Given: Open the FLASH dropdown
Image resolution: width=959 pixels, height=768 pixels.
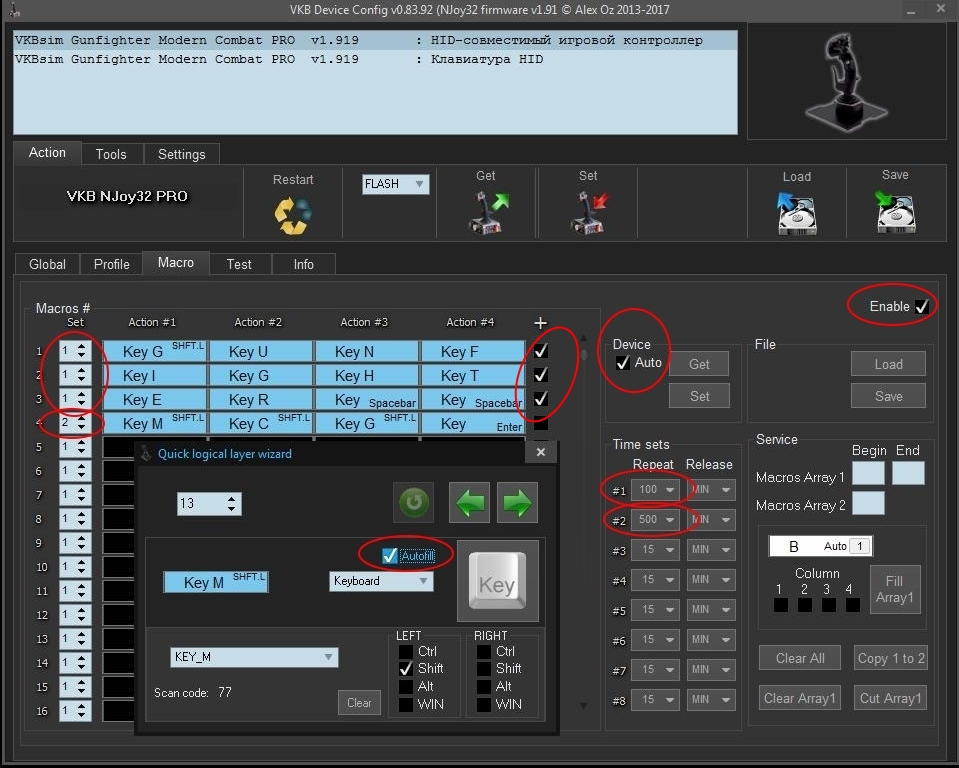Looking at the screenshot, I should pyautogui.click(x=395, y=184).
